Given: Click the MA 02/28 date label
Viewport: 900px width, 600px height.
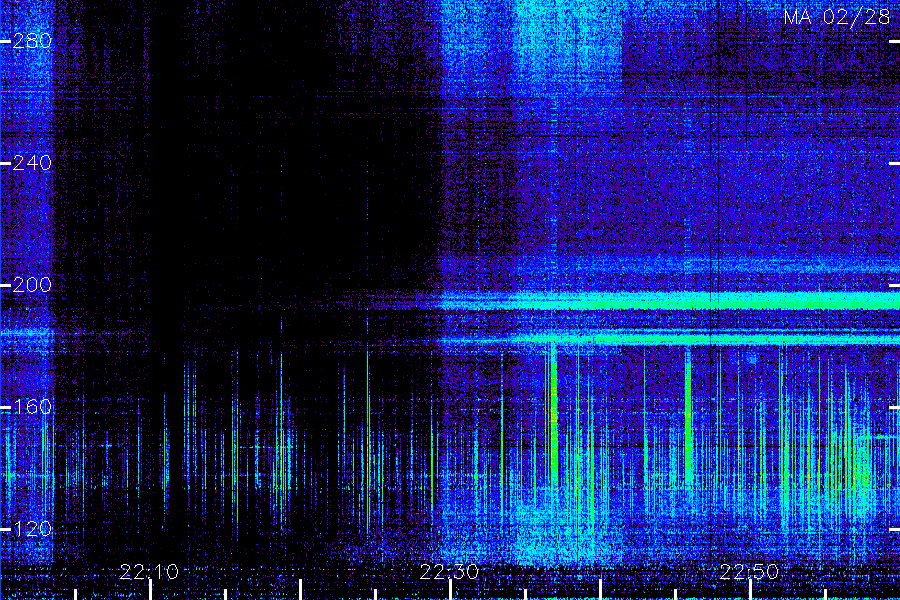Looking at the screenshot, I should (x=837, y=17).
